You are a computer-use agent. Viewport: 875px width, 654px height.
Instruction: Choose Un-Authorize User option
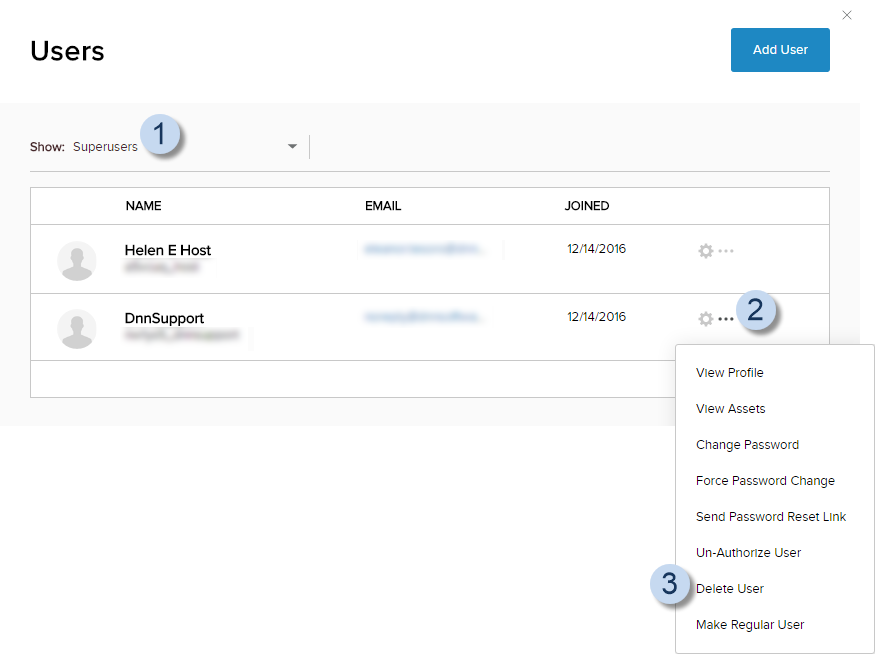[748, 552]
